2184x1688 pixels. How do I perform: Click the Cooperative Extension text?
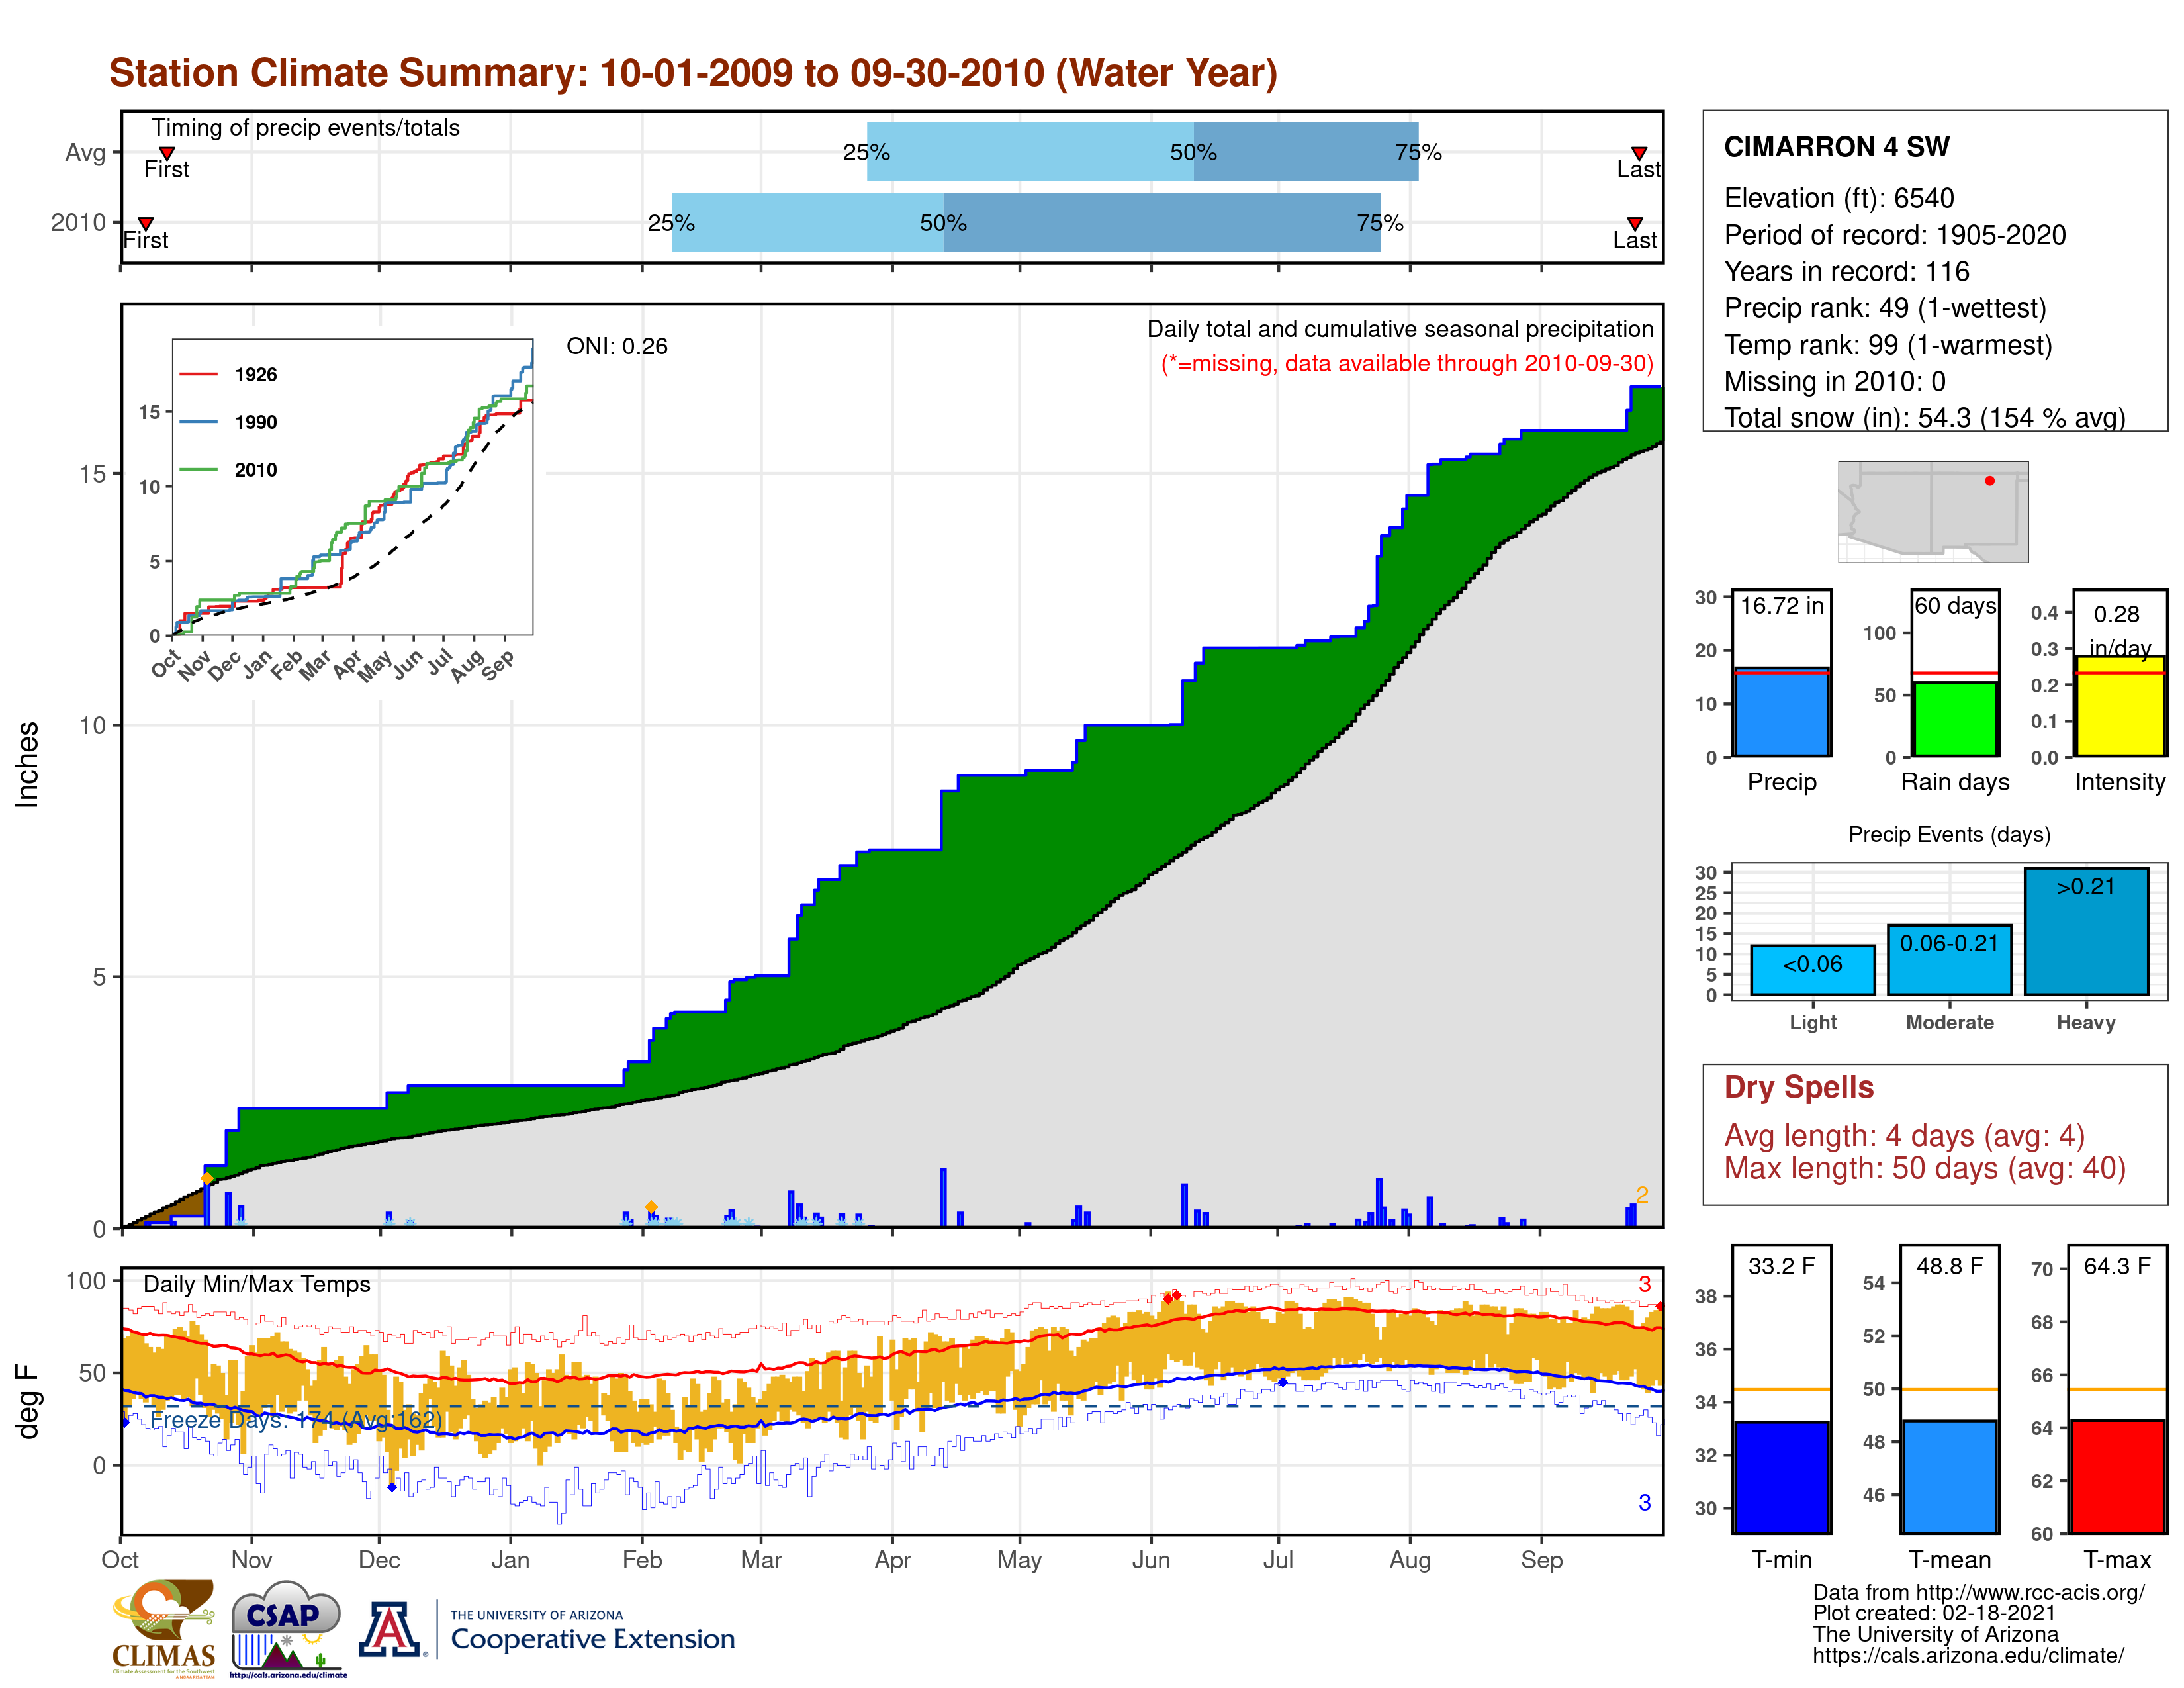[x=593, y=1639]
